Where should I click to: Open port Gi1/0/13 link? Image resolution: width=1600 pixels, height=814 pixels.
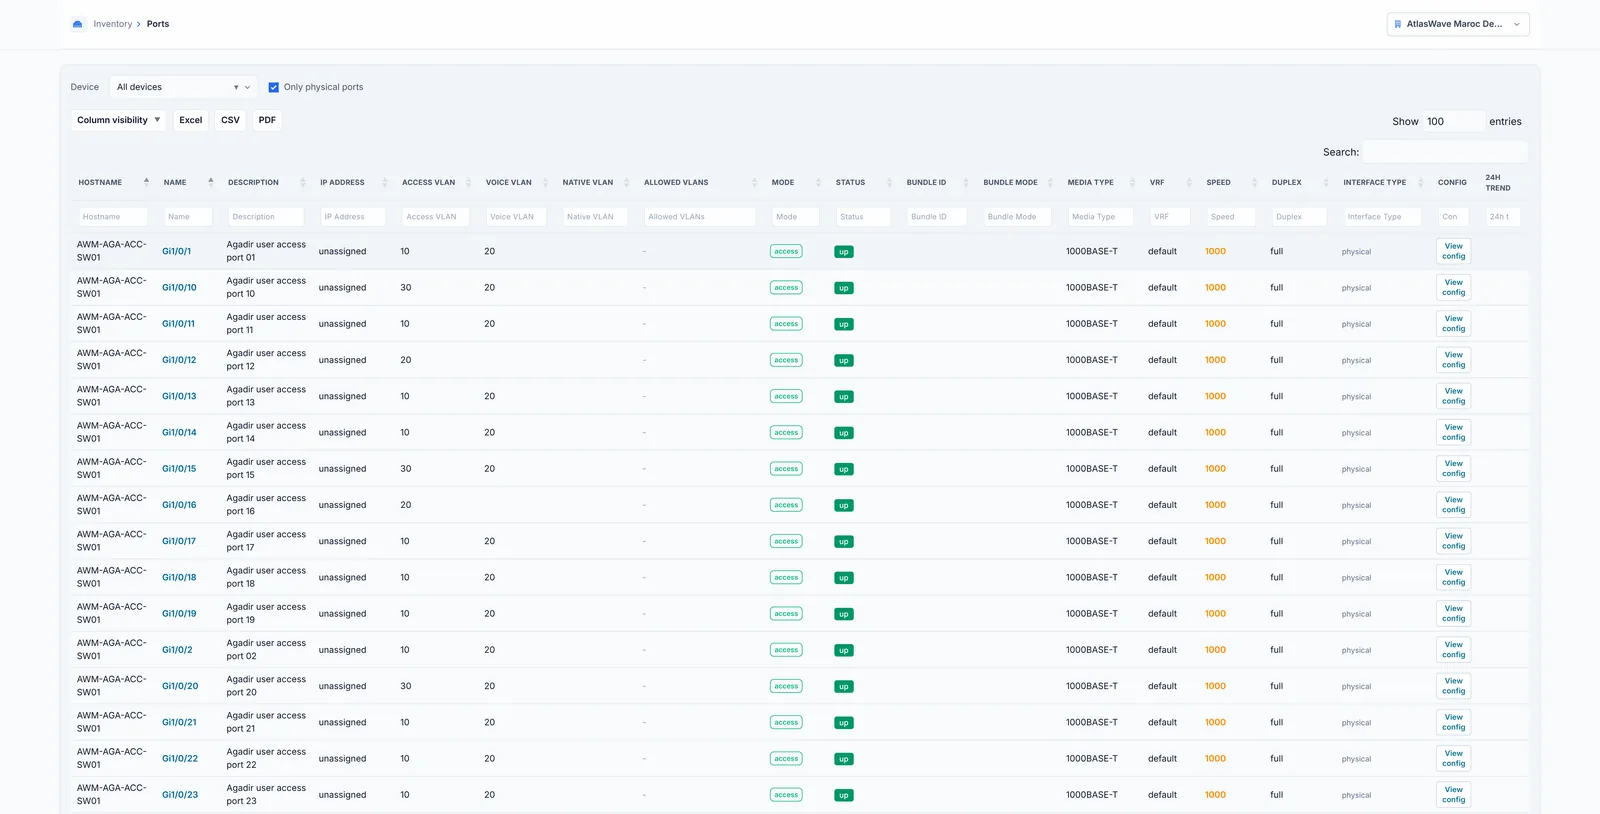[180, 397]
